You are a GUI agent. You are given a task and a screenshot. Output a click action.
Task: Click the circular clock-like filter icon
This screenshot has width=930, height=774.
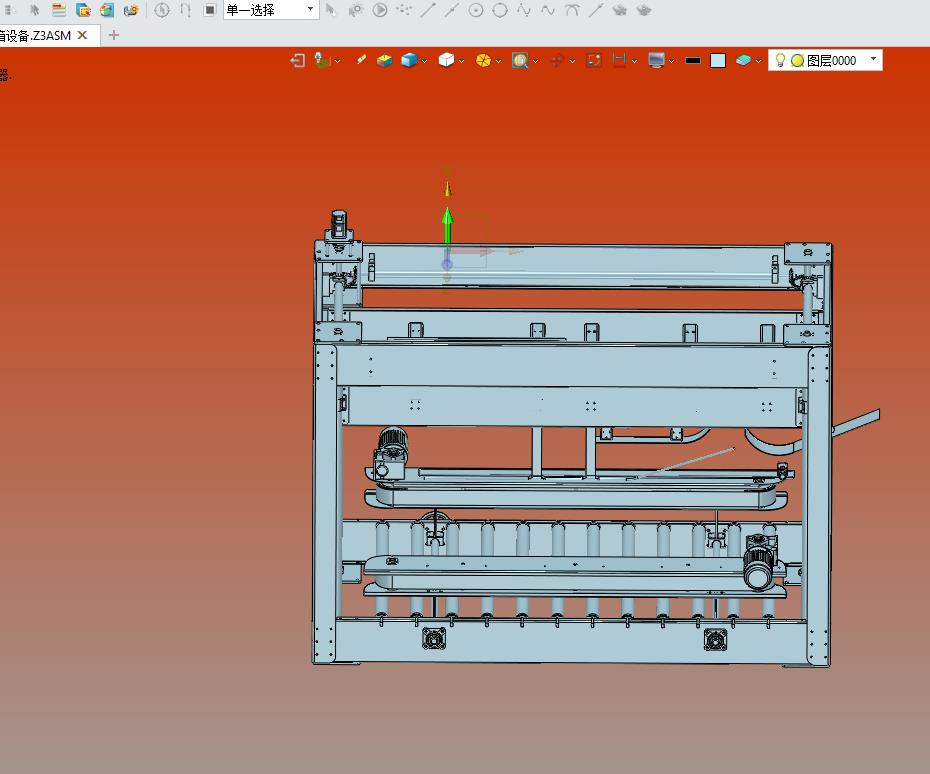pyautogui.click(x=161, y=9)
